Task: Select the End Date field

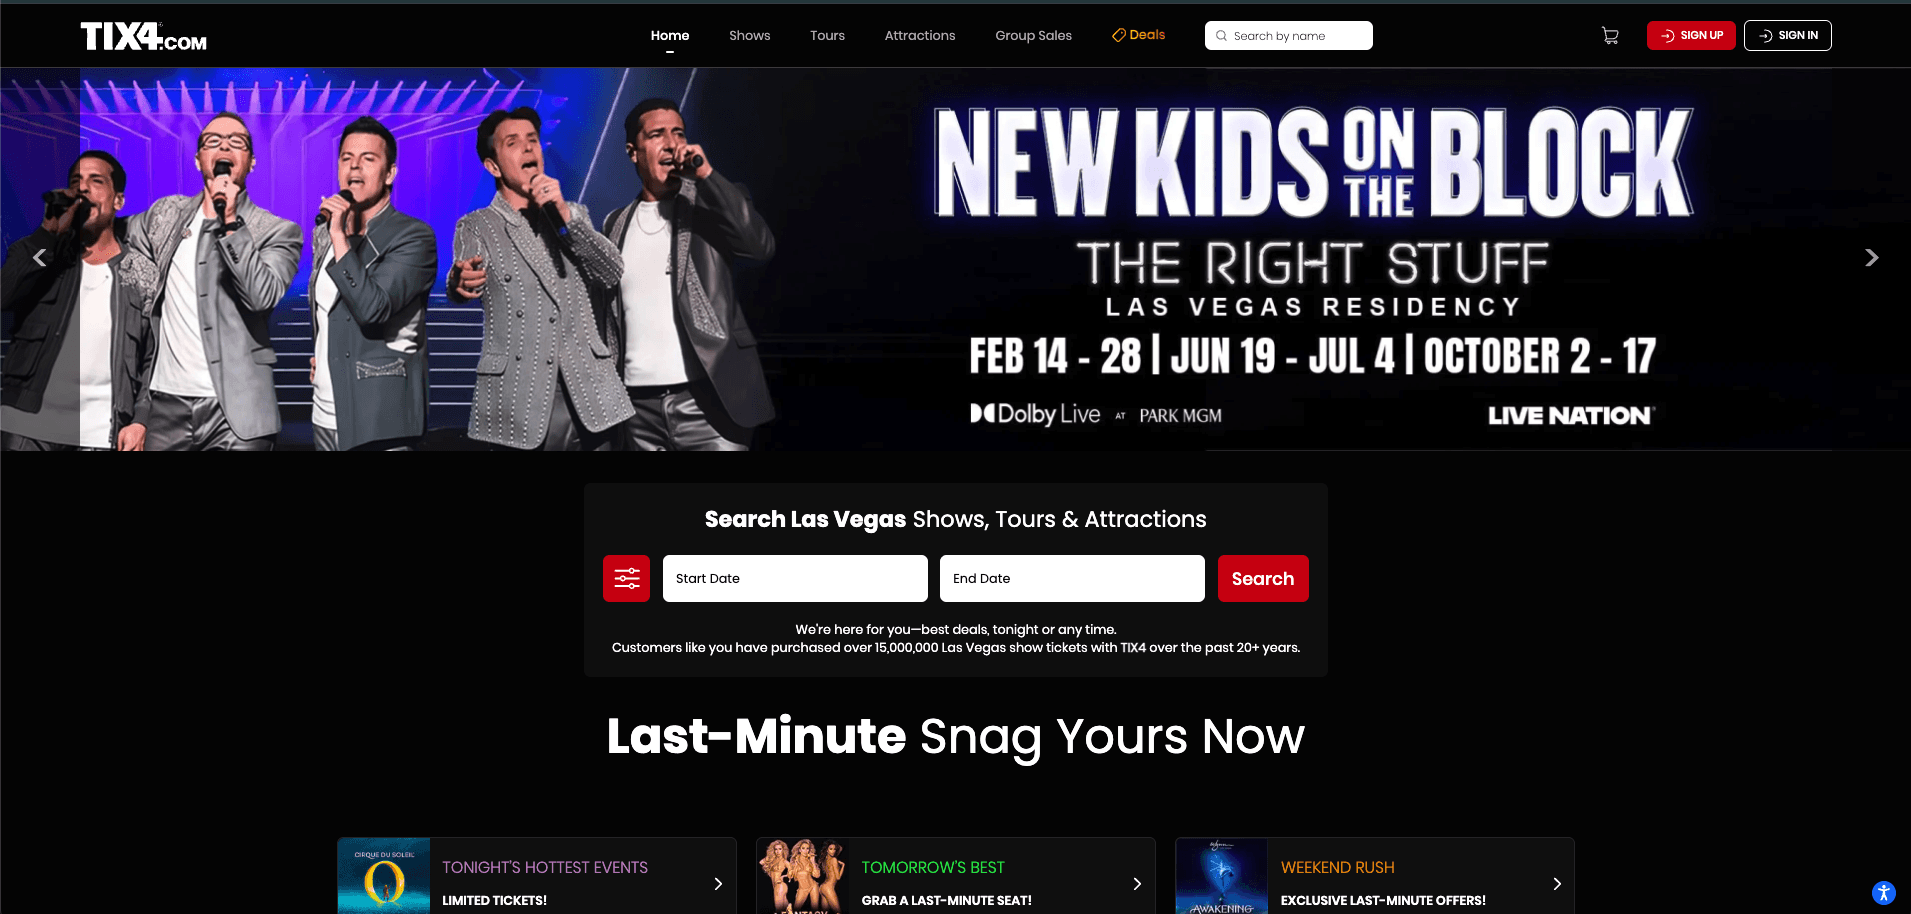Action: click(x=1072, y=578)
